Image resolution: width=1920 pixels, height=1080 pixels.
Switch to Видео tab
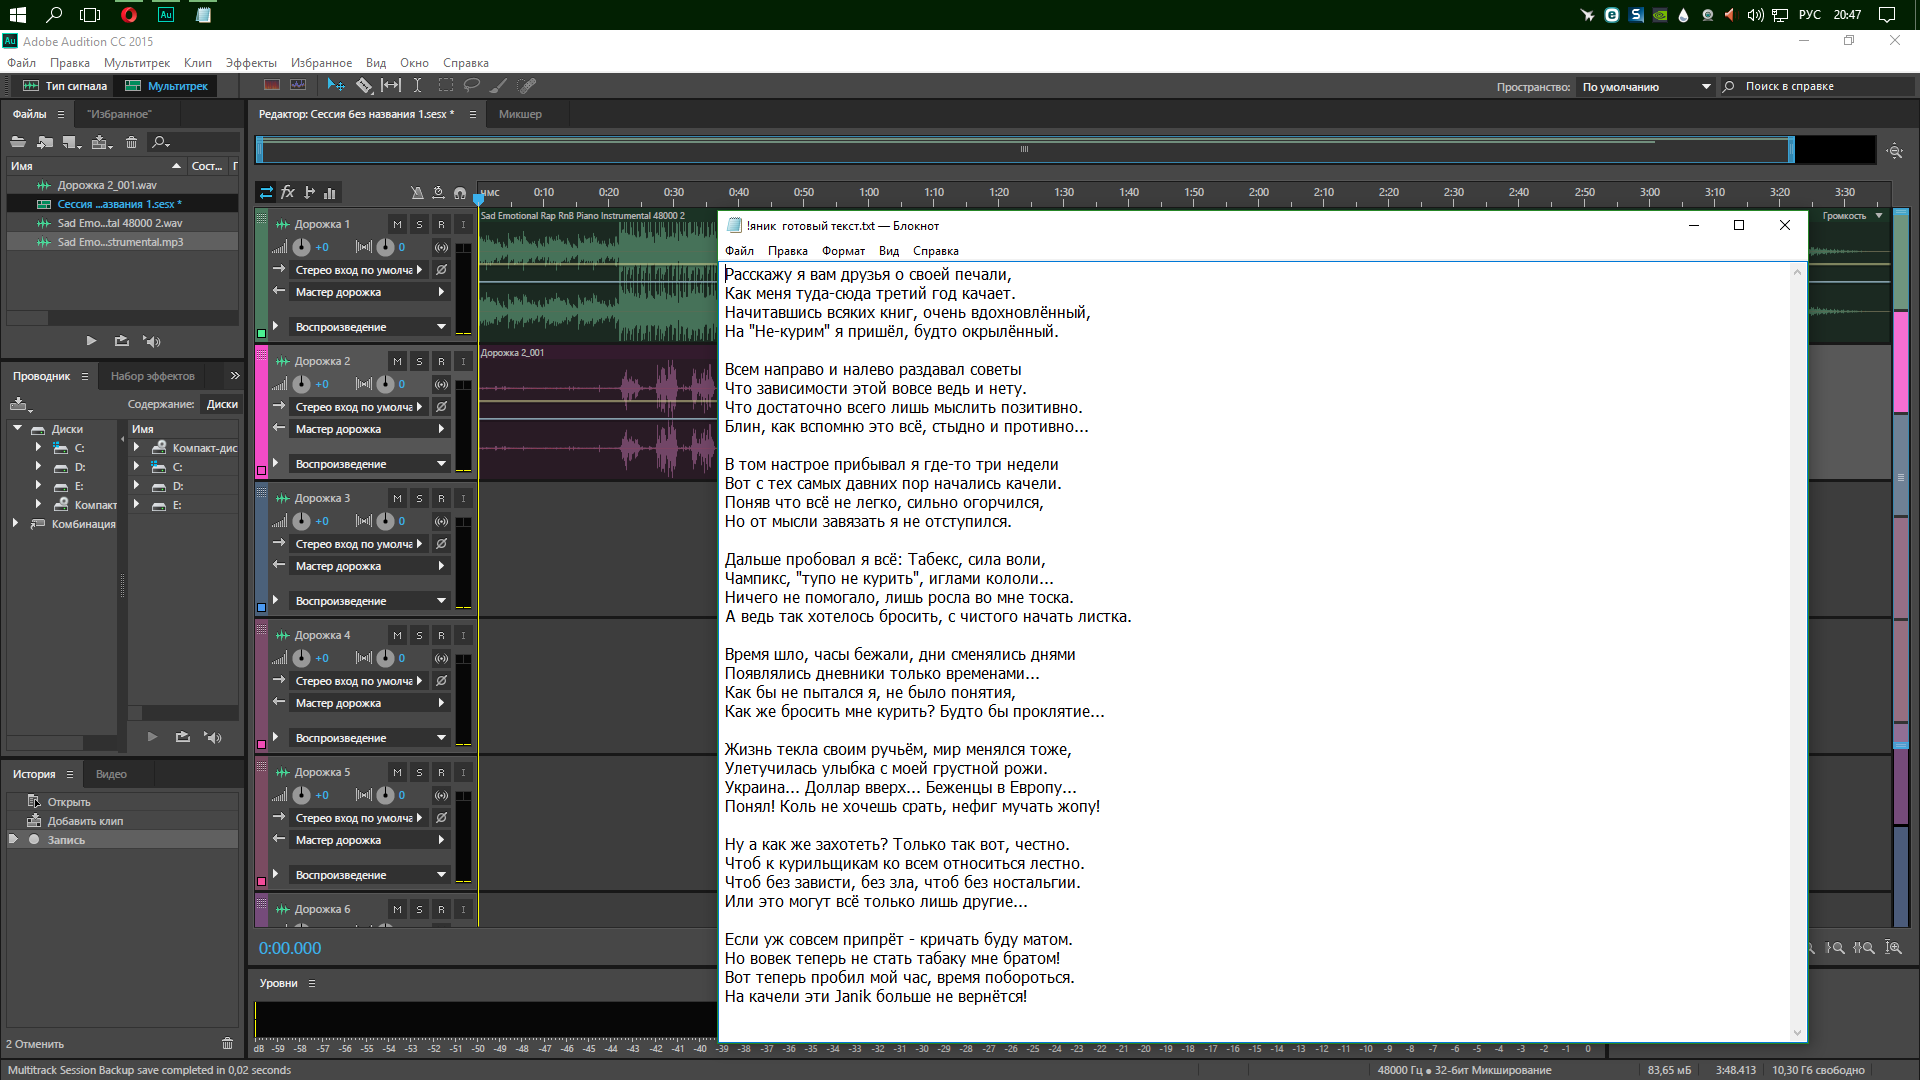pos(111,774)
